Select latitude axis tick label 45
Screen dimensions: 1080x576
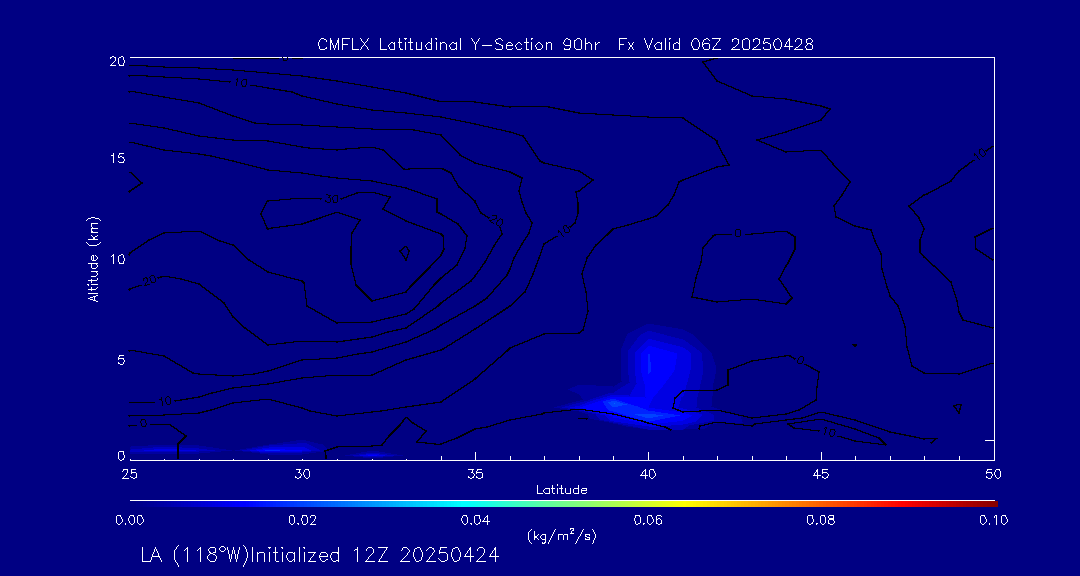click(x=821, y=474)
